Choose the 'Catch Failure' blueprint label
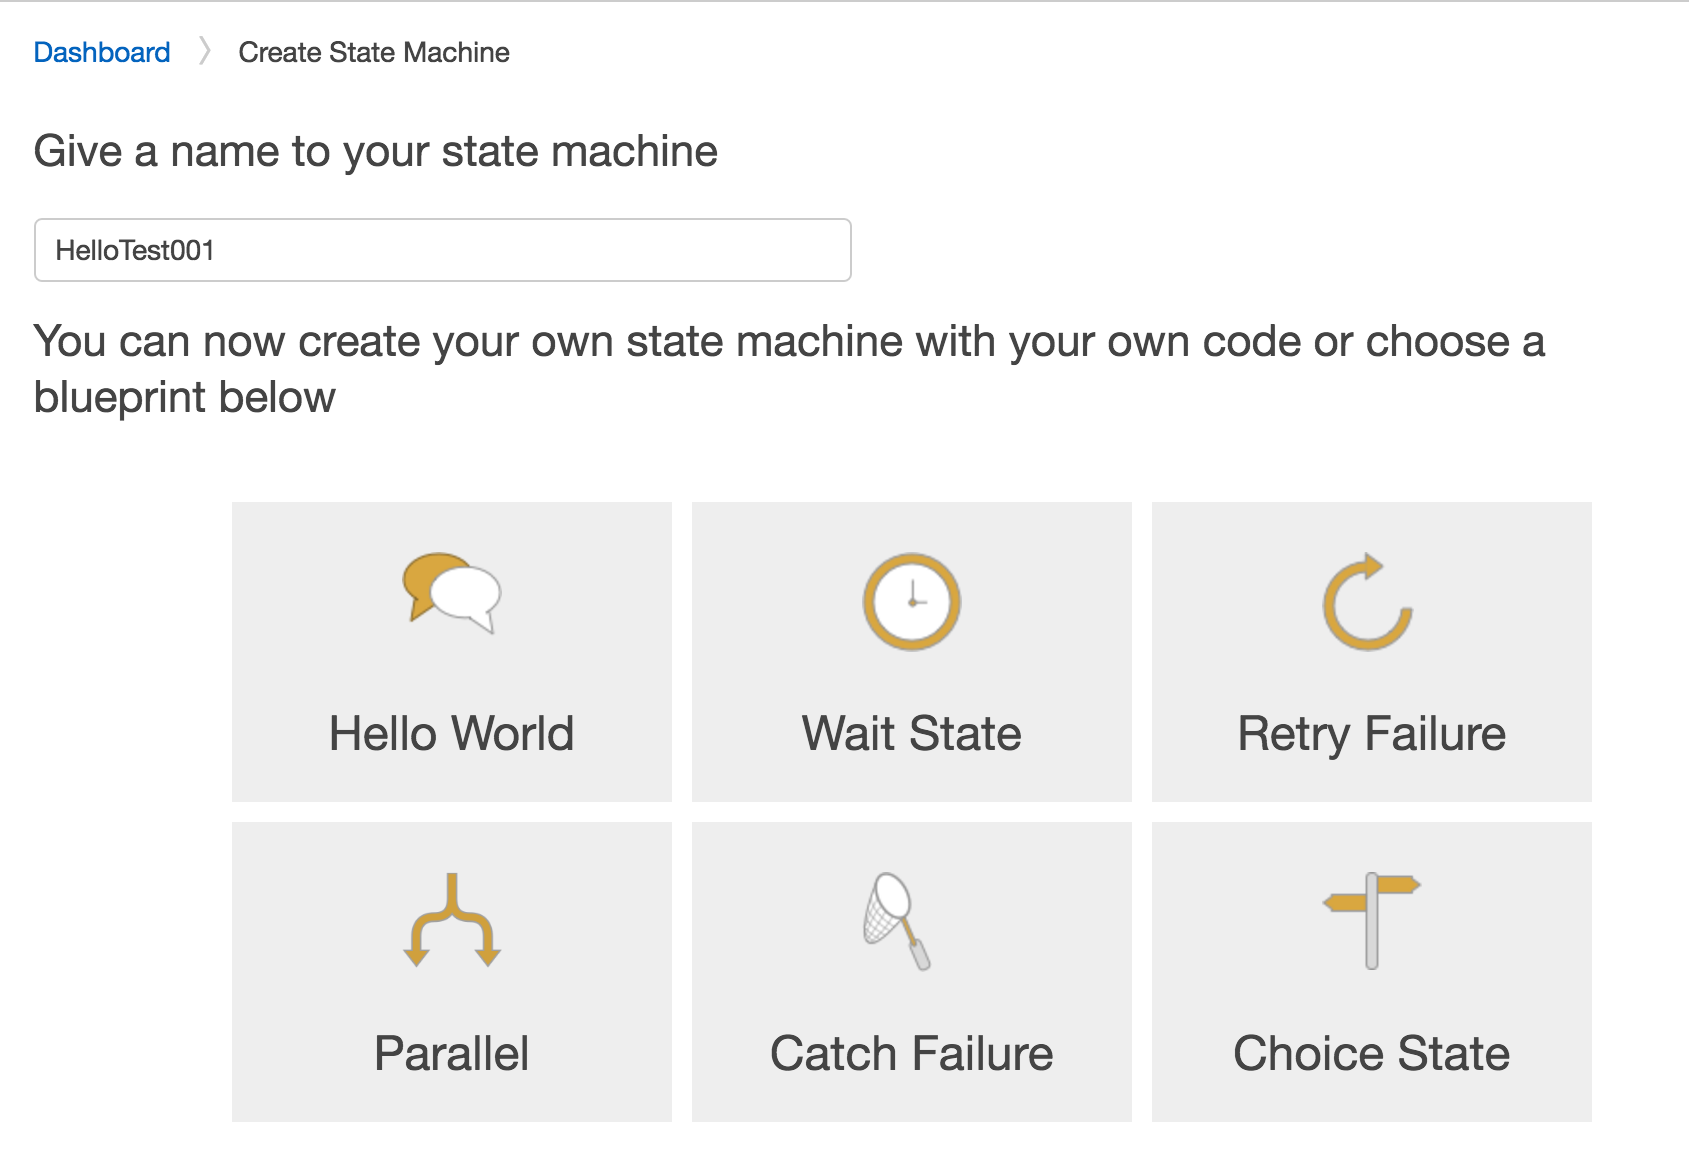The image size is (1689, 1160). [x=912, y=1054]
